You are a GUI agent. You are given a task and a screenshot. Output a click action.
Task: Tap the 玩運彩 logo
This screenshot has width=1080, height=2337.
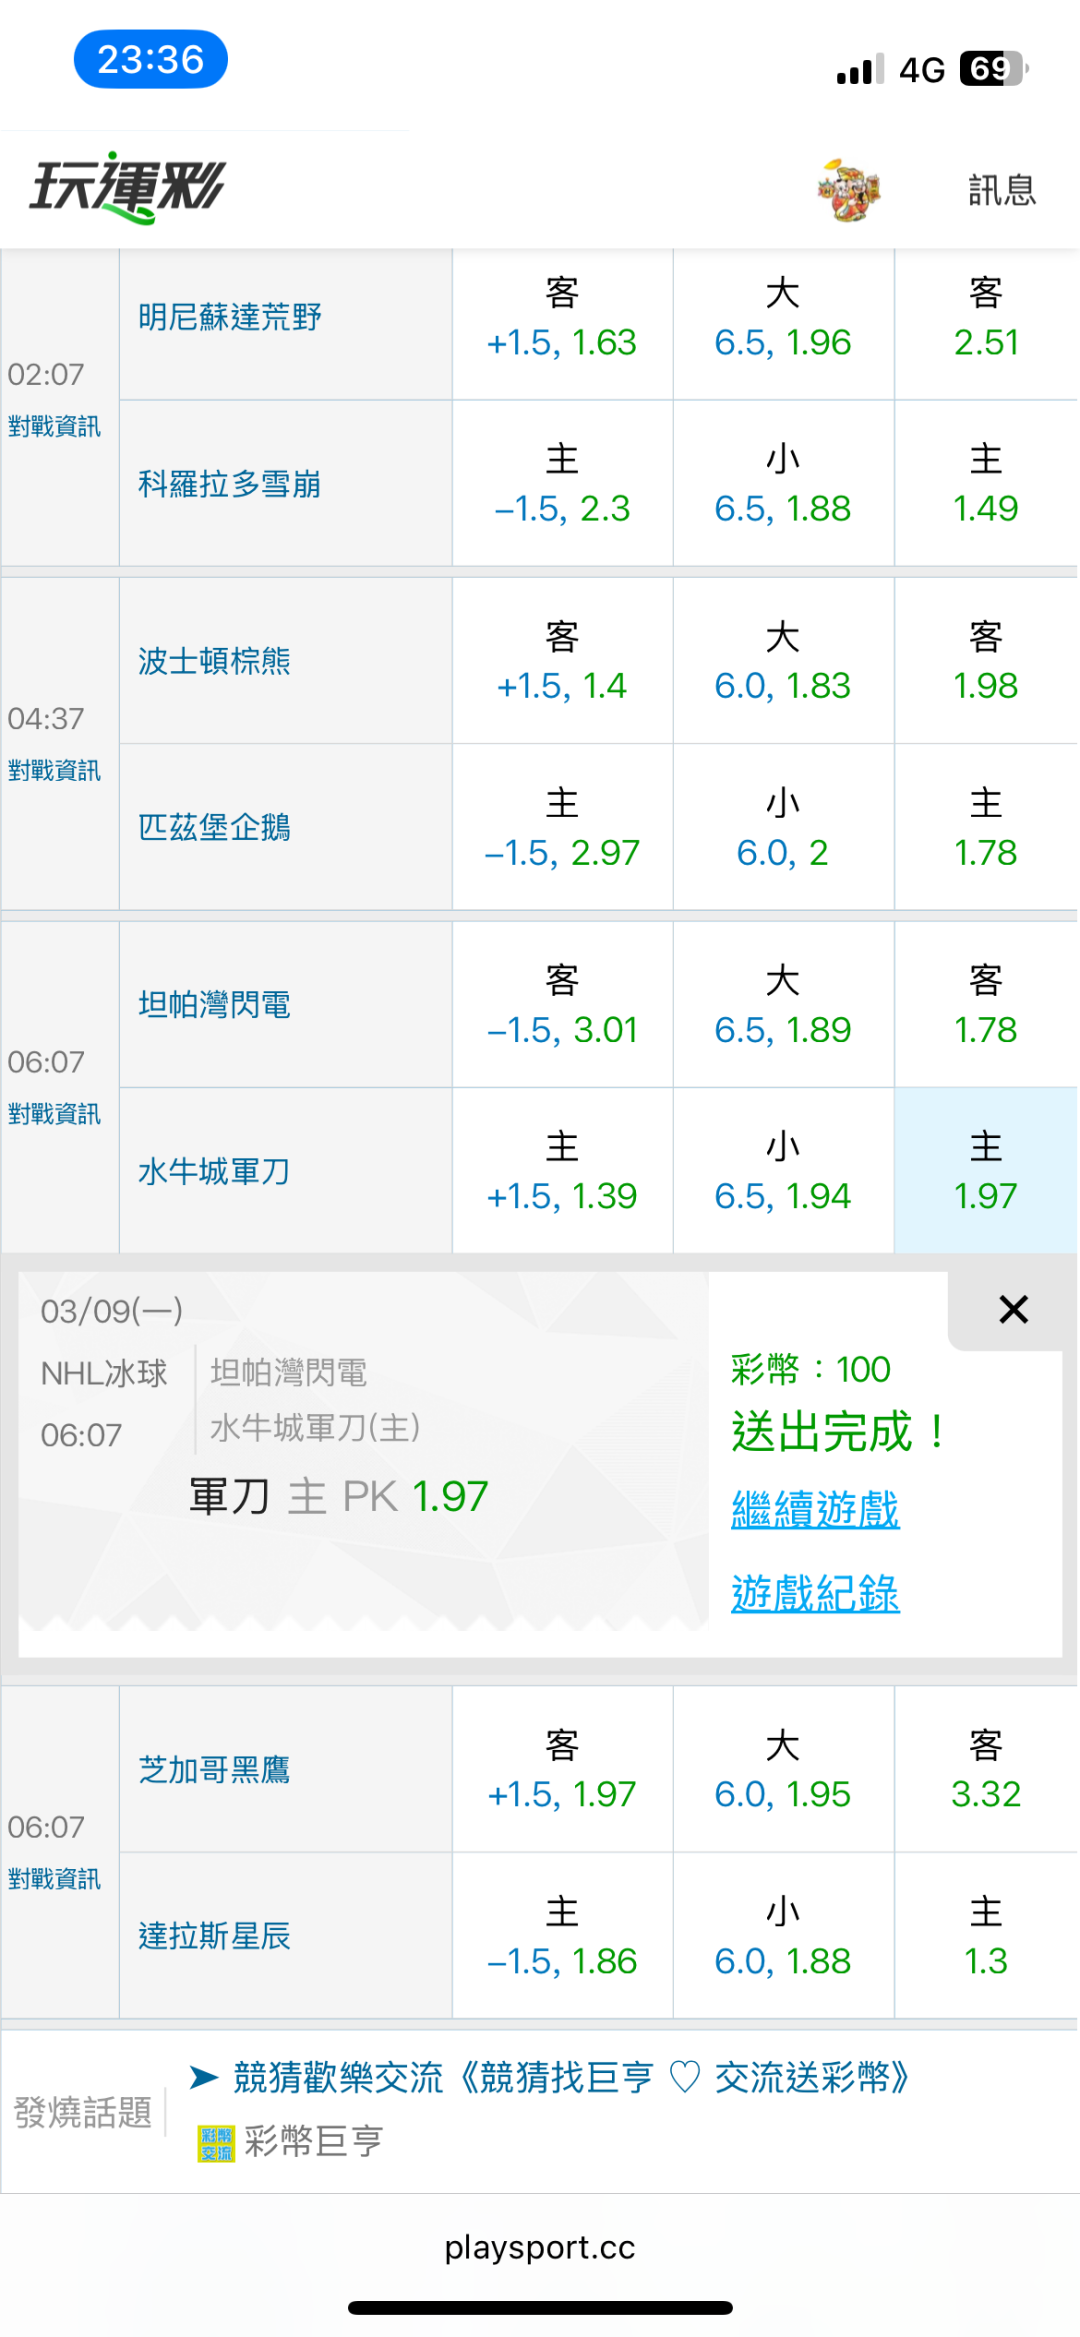pyautogui.click(x=127, y=187)
